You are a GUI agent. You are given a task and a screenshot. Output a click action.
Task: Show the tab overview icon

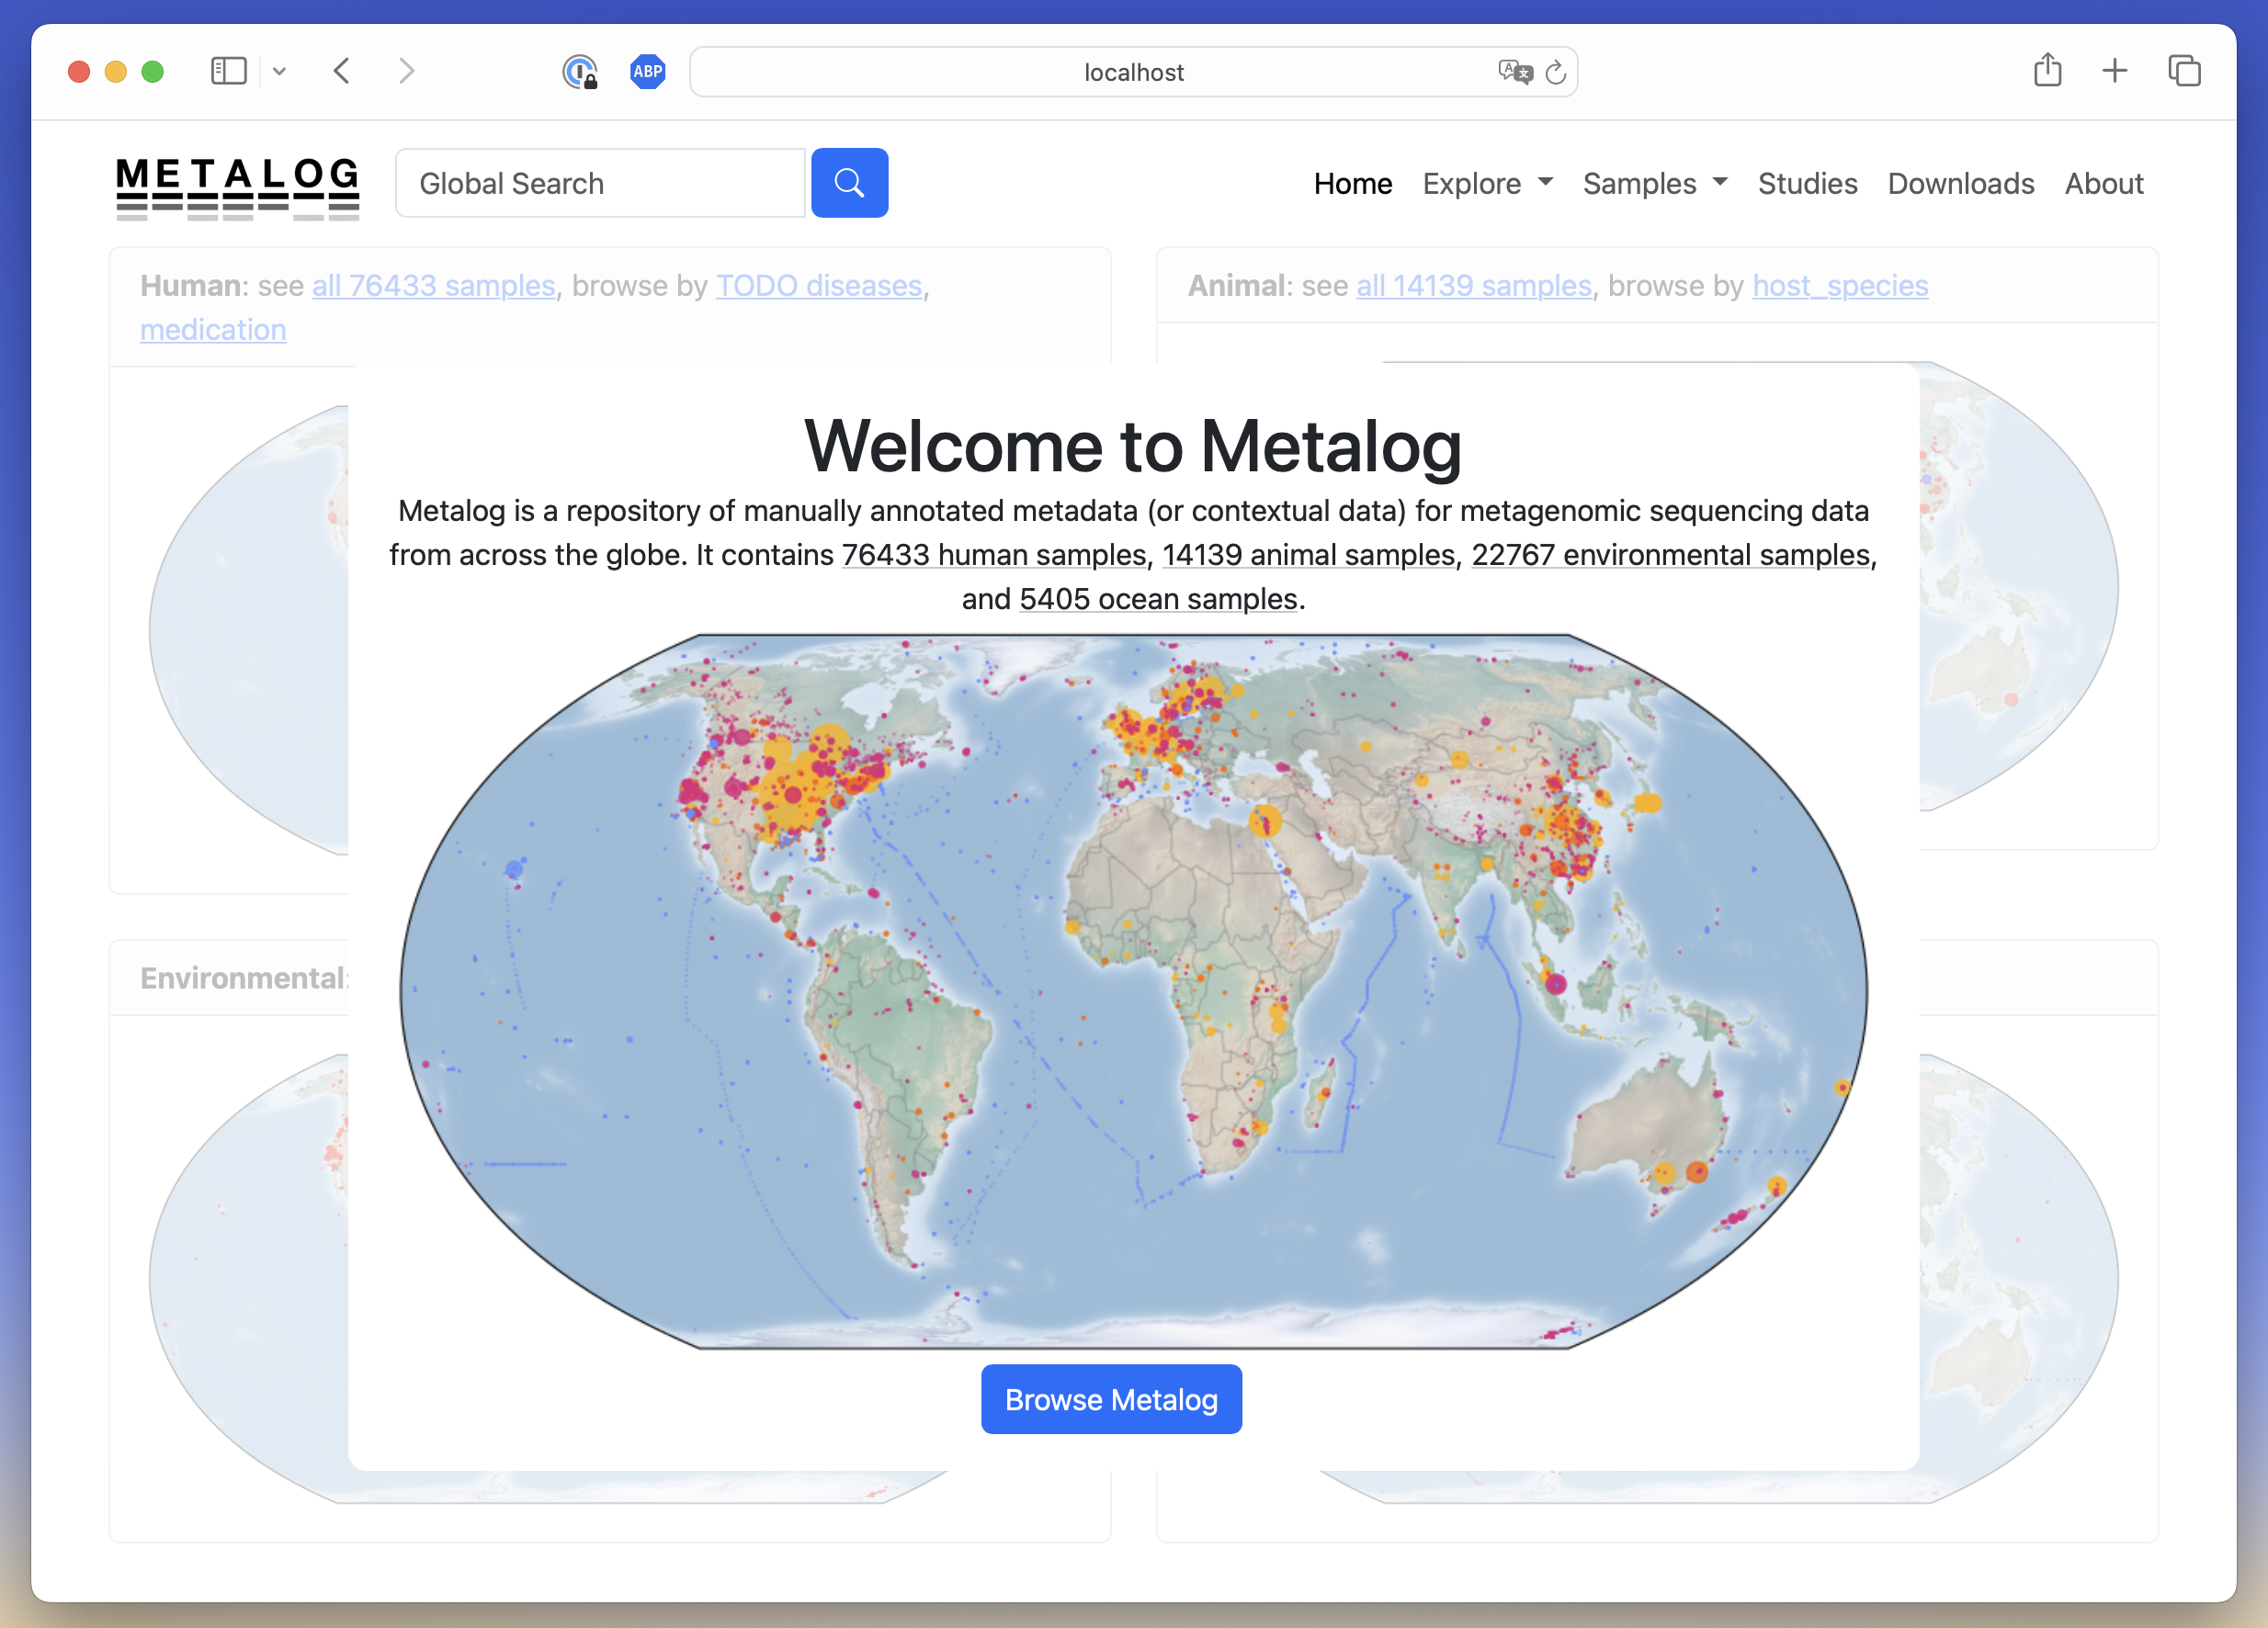point(2184,71)
